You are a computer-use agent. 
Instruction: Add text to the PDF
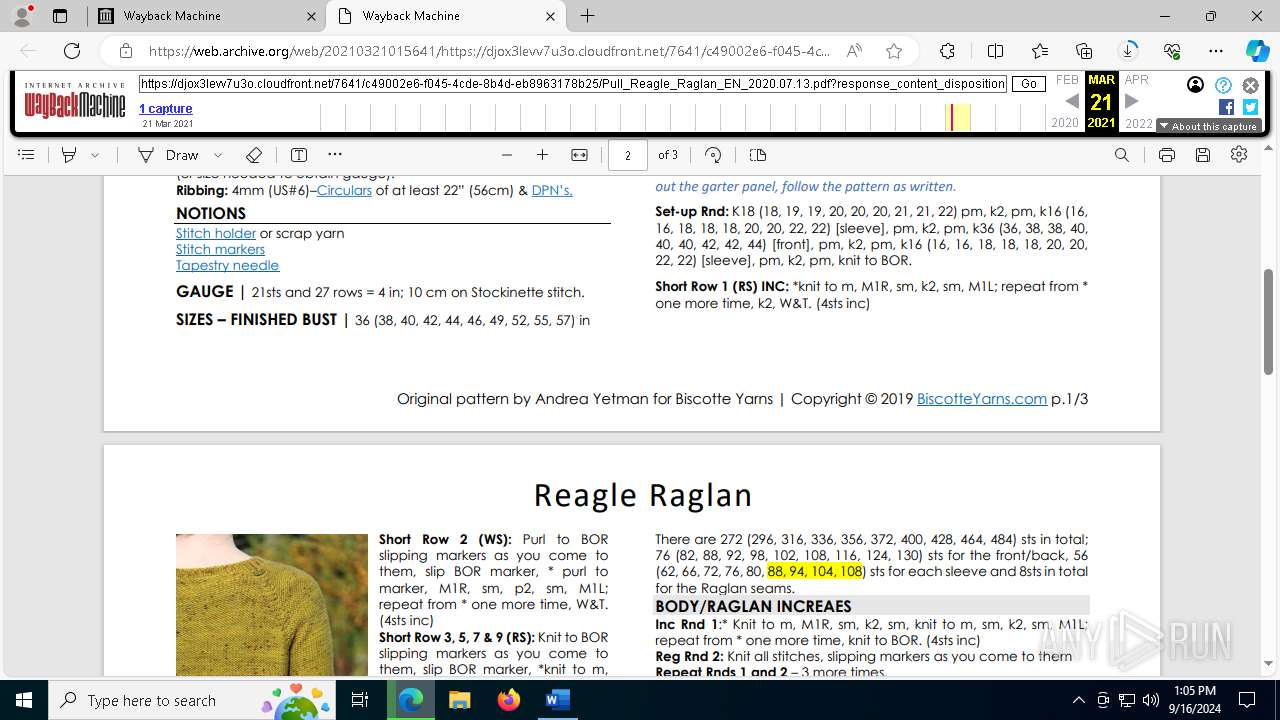pyautogui.click(x=299, y=155)
